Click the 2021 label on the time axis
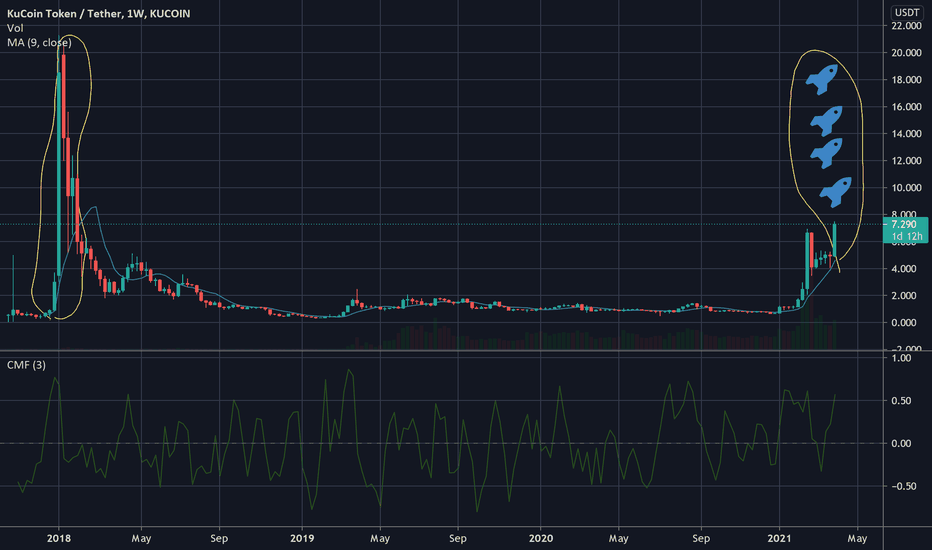The image size is (932, 550). pyautogui.click(x=779, y=538)
